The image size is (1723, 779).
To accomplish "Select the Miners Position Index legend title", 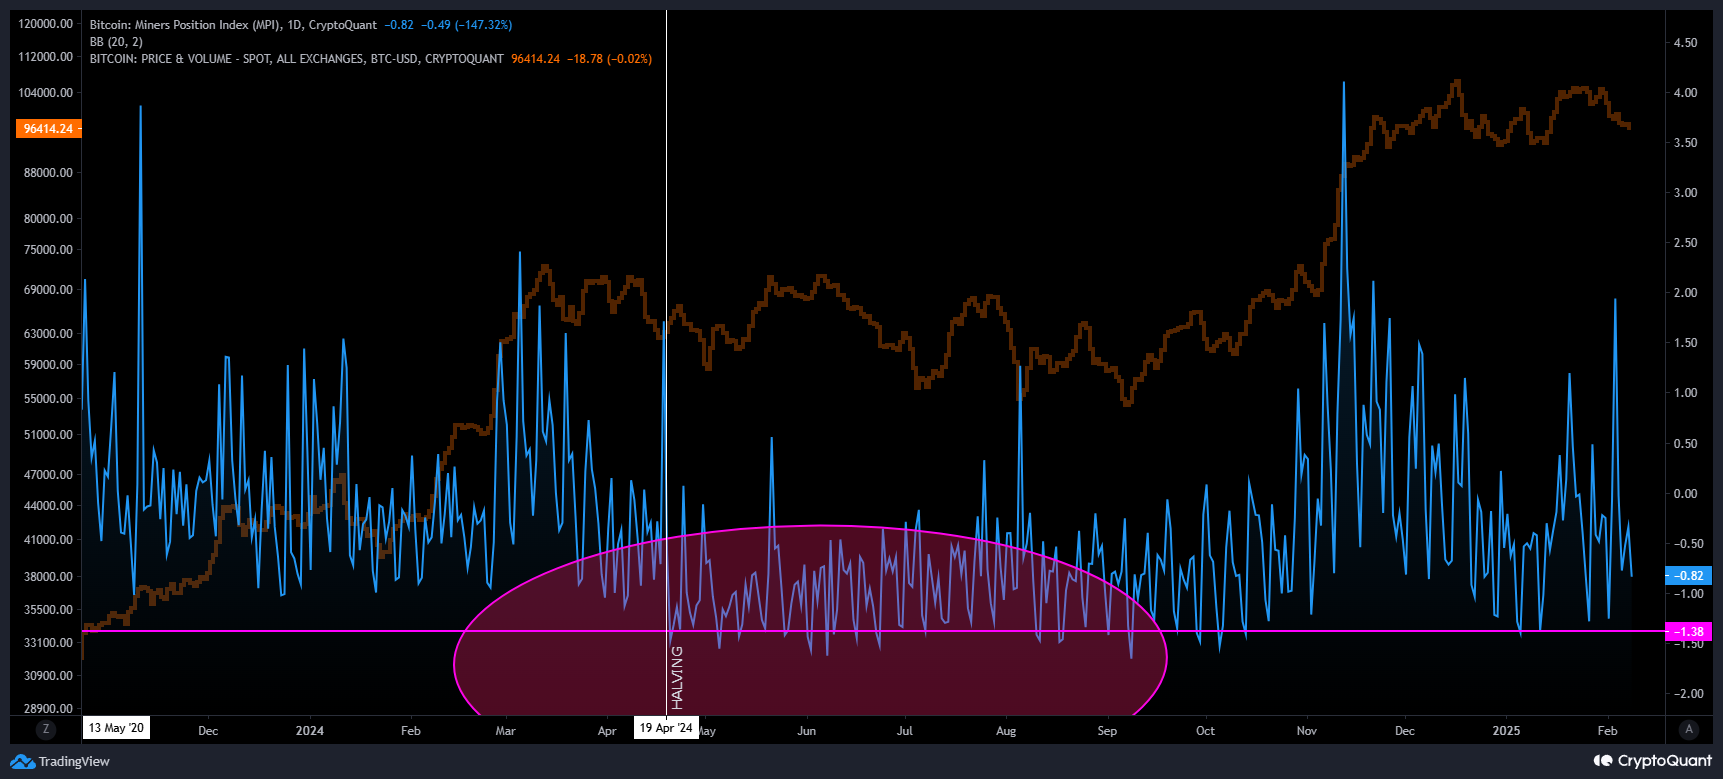I will coord(233,25).
